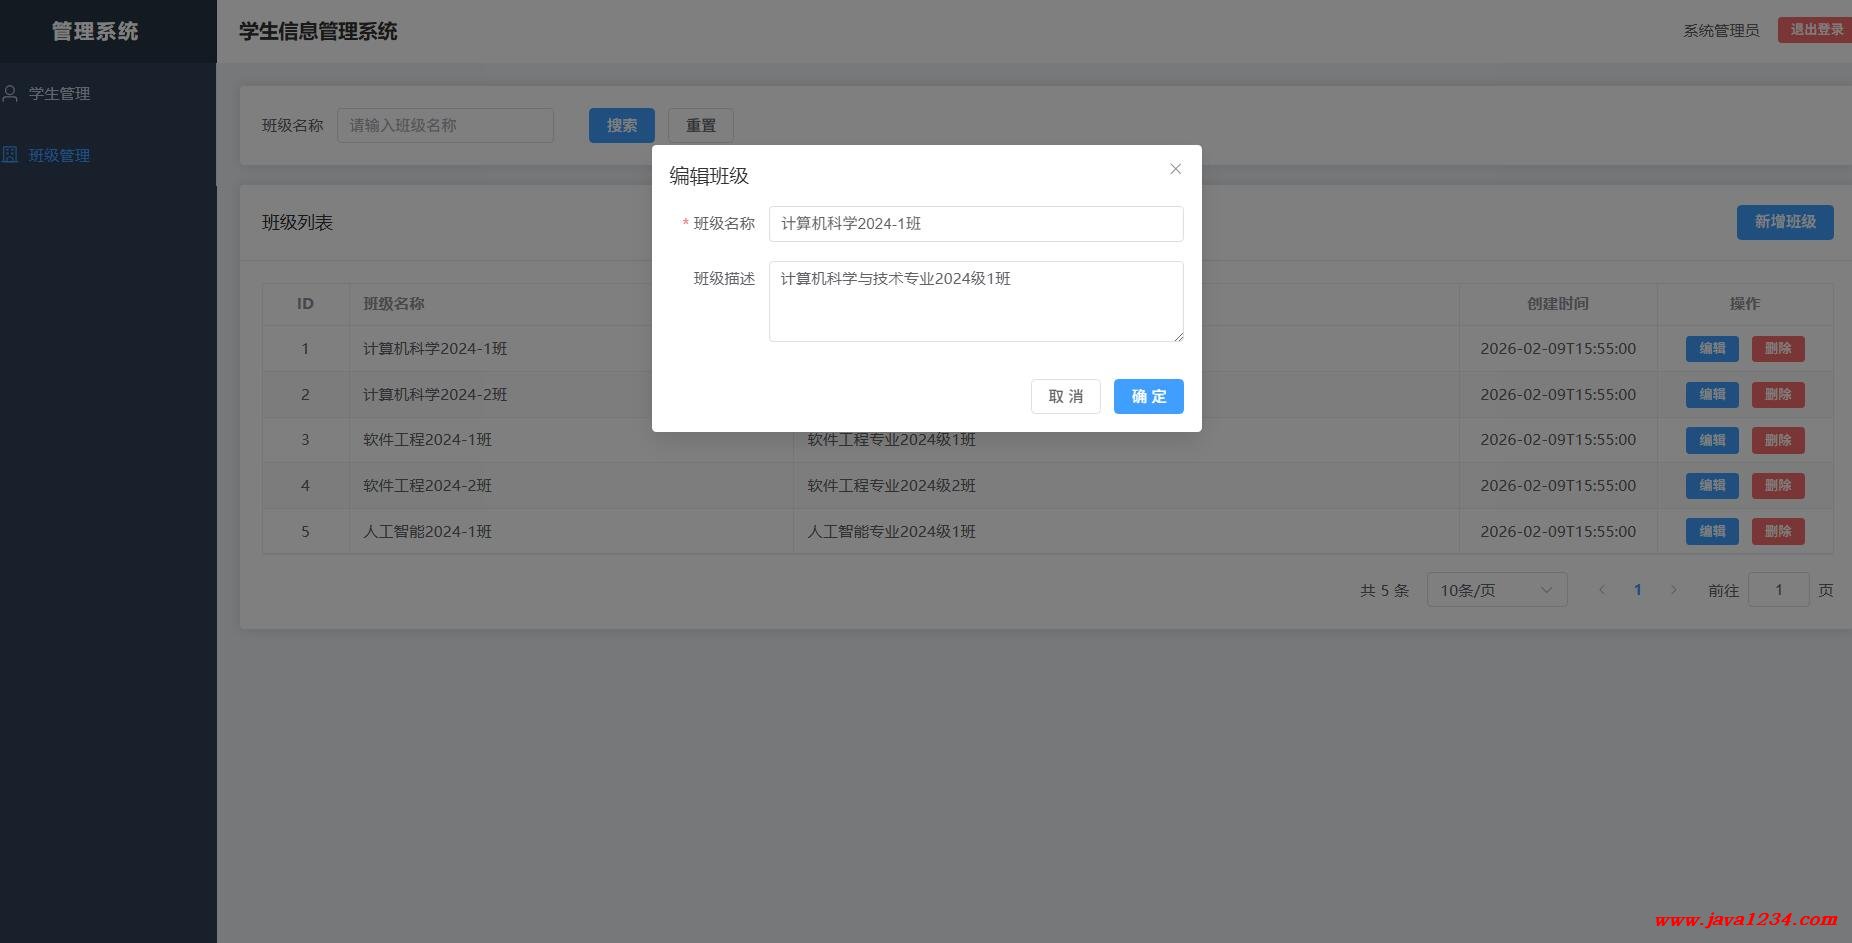Delete the 人工智能2024-1班 row

click(1777, 531)
